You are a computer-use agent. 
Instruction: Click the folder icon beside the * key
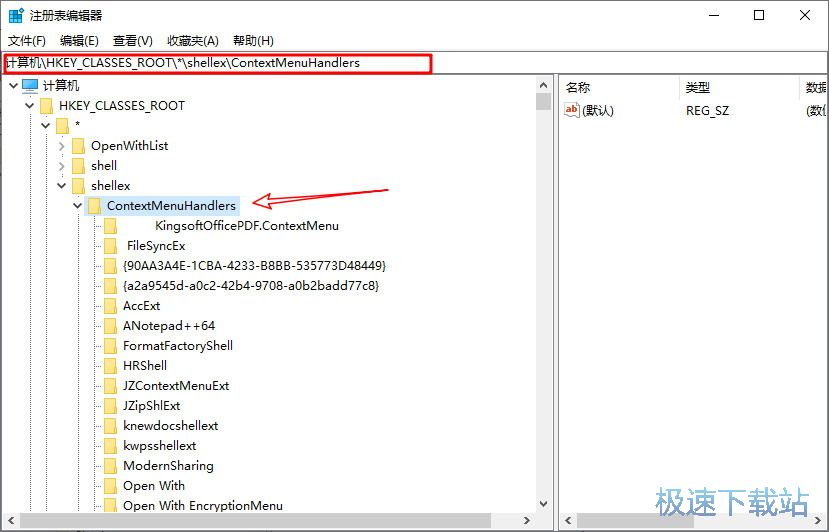point(62,126)
